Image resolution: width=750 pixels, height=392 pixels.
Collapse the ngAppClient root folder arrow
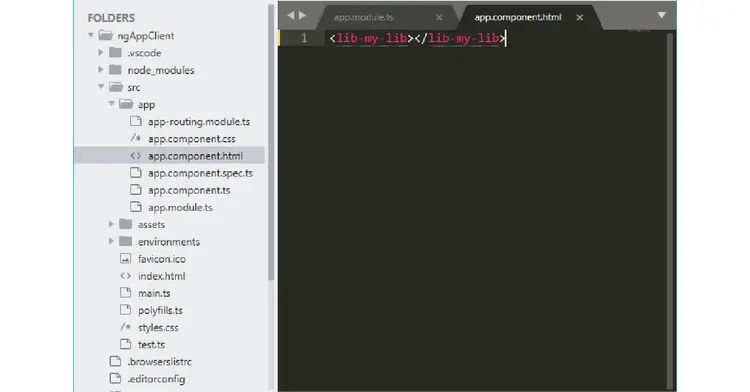coord(90,35)
